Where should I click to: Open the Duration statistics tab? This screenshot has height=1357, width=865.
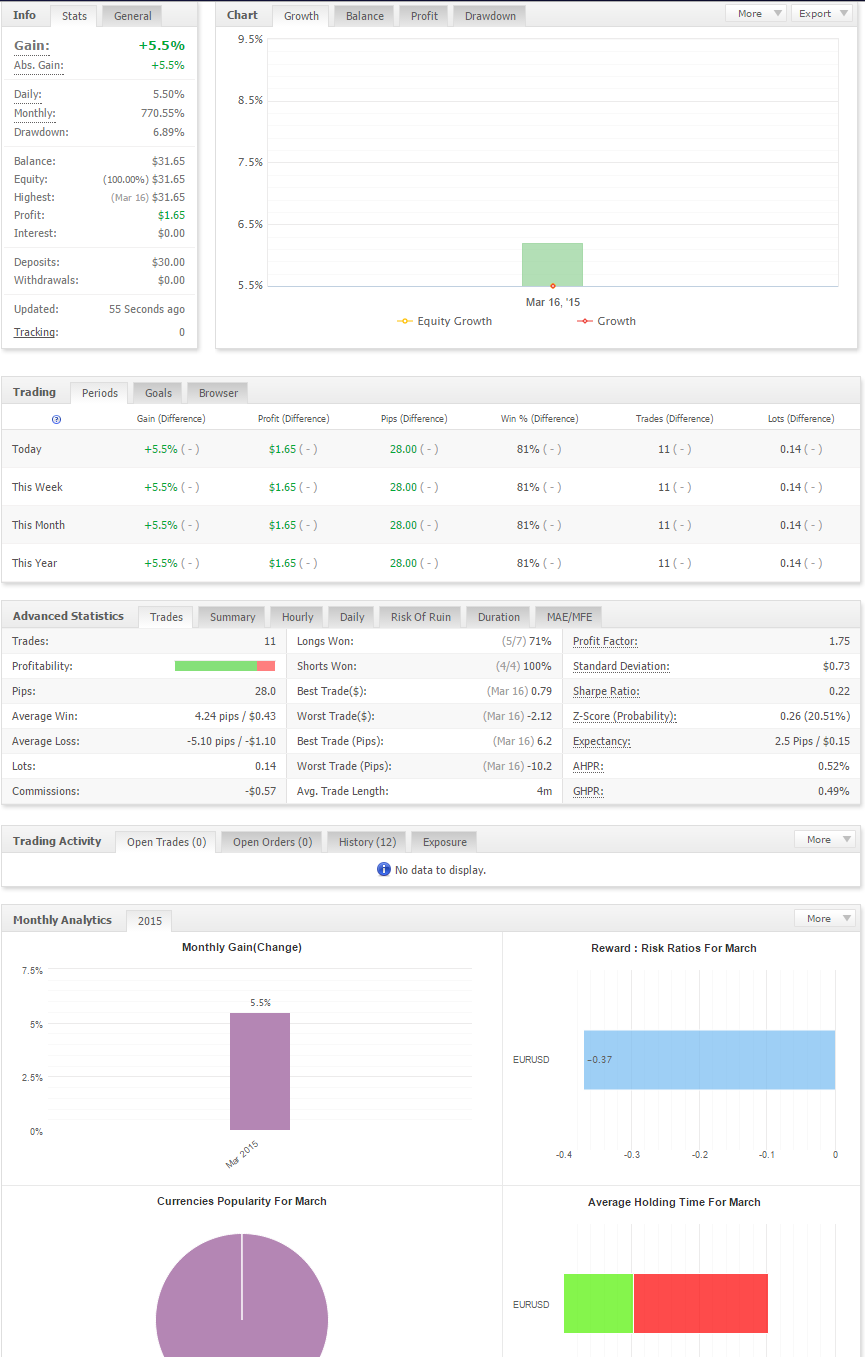point(498,617)
